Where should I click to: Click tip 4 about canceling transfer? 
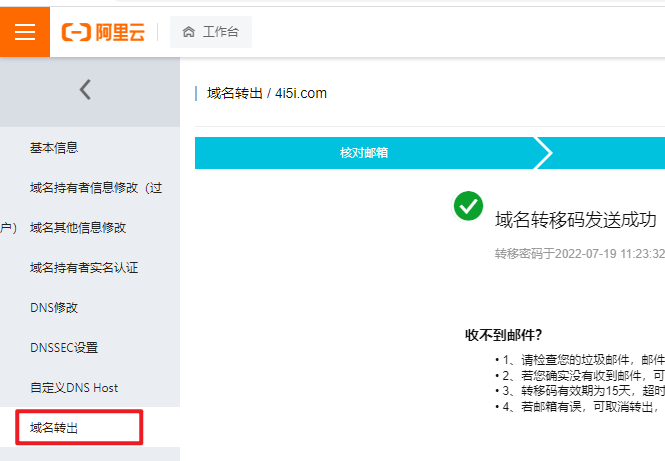point(577,407)
